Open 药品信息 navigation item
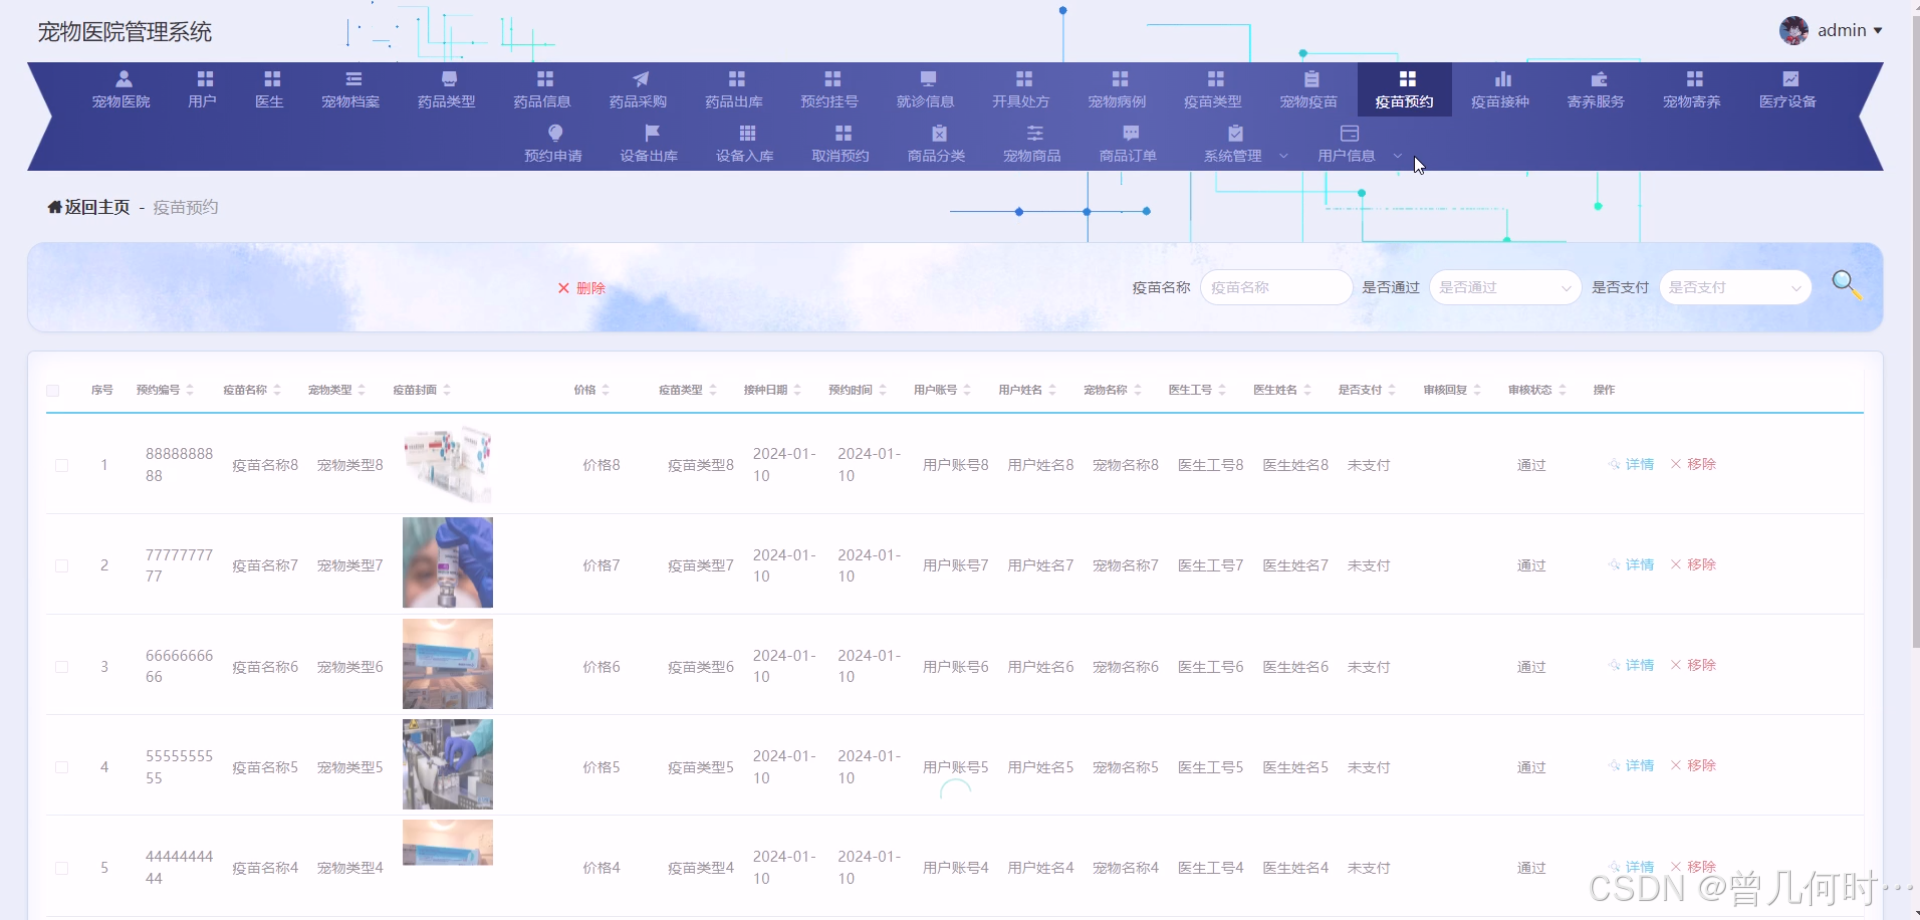The image size is (1920, 920). 543,89
